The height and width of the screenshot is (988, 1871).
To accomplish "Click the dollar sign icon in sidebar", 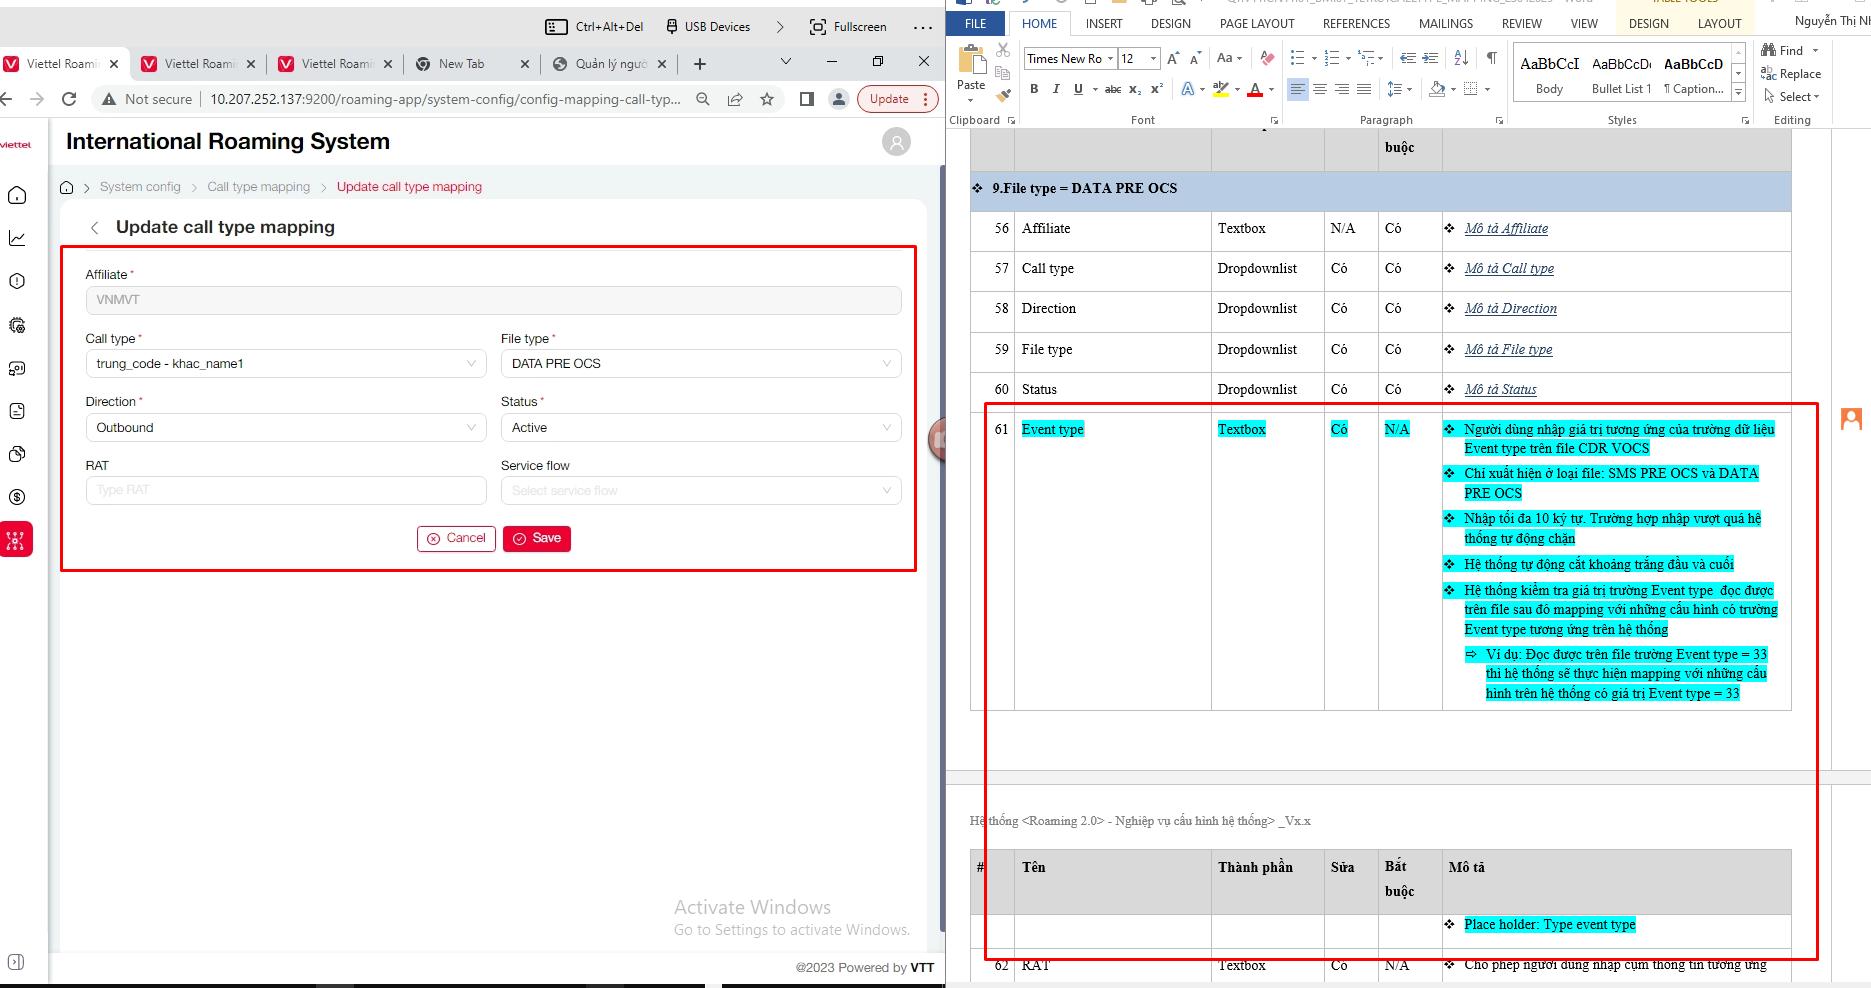I will [17, 497].
